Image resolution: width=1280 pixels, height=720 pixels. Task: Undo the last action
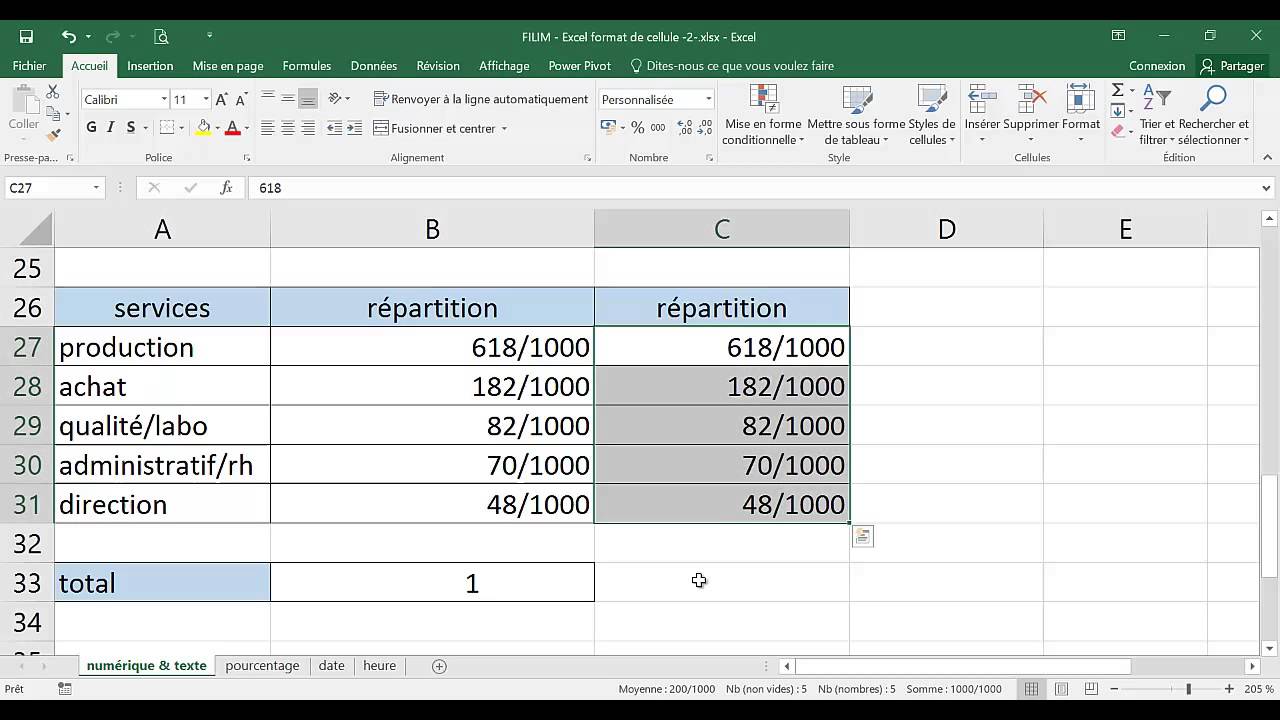(68, 36)
